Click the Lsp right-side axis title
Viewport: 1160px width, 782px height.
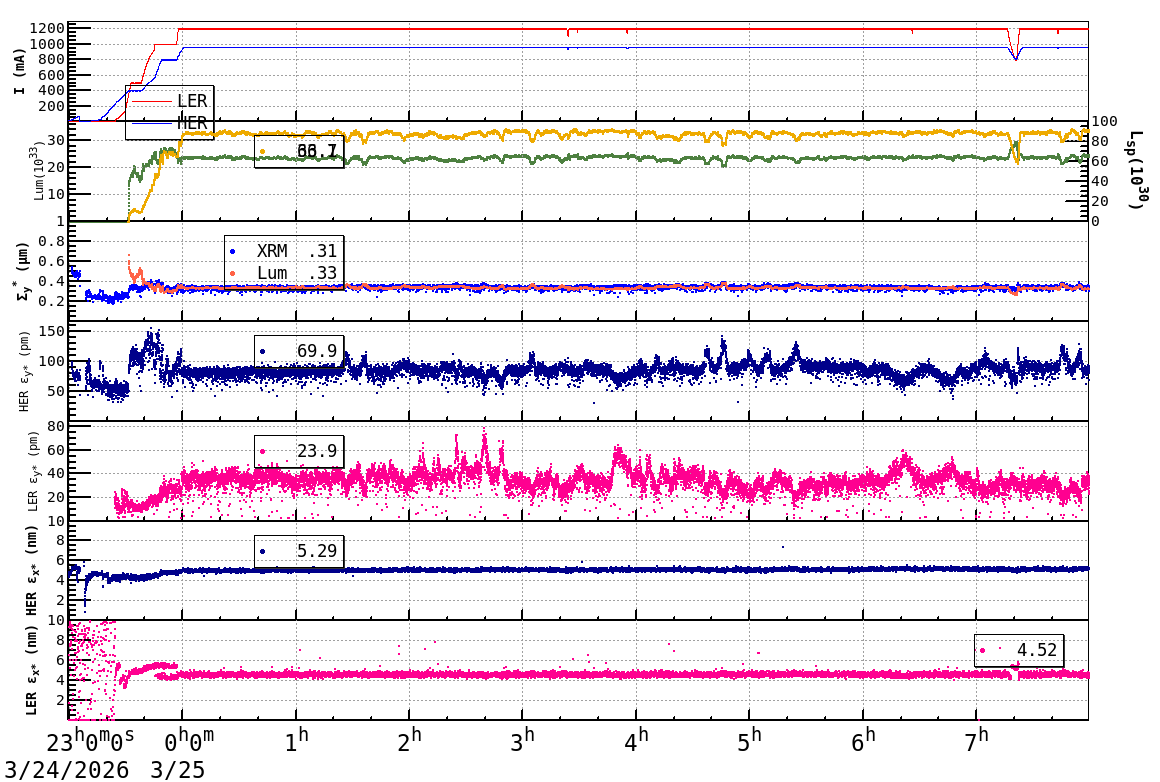pos(1135,170)
